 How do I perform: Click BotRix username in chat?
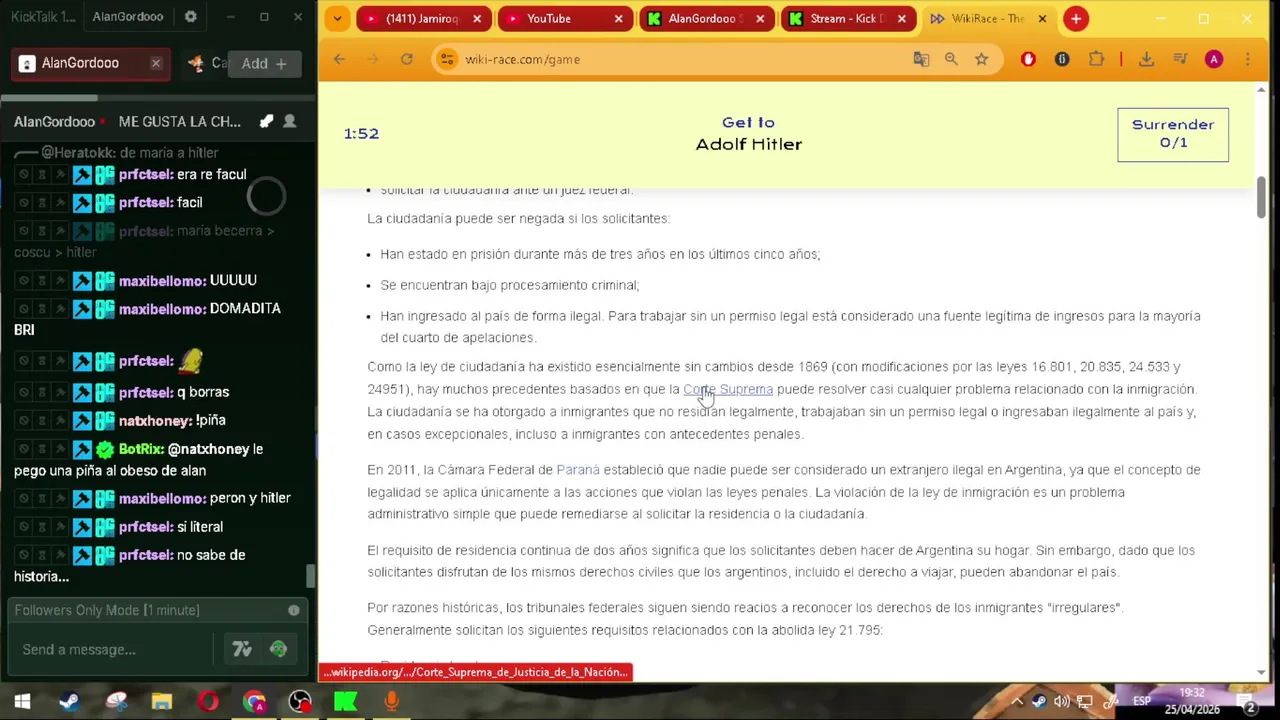coord(141,449)
